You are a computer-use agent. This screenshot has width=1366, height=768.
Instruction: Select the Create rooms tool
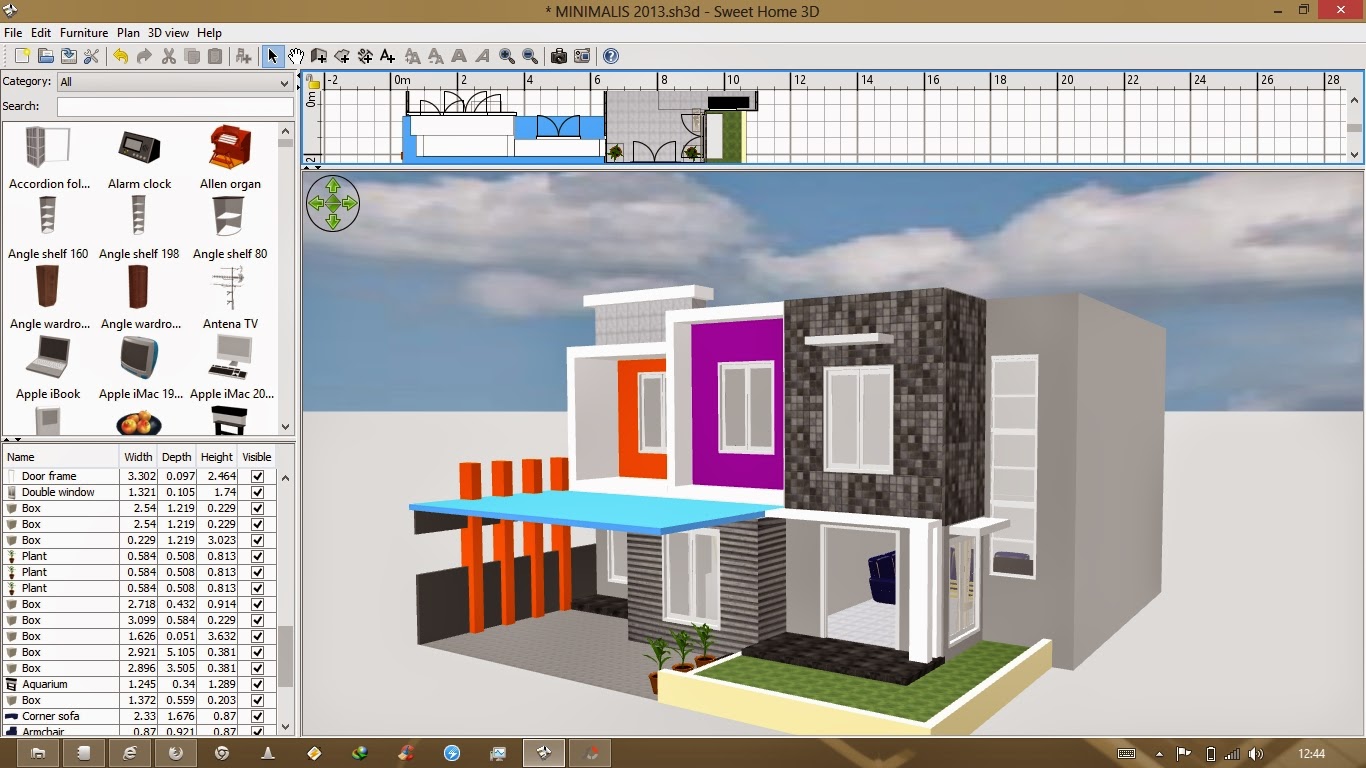pos(343,56)
